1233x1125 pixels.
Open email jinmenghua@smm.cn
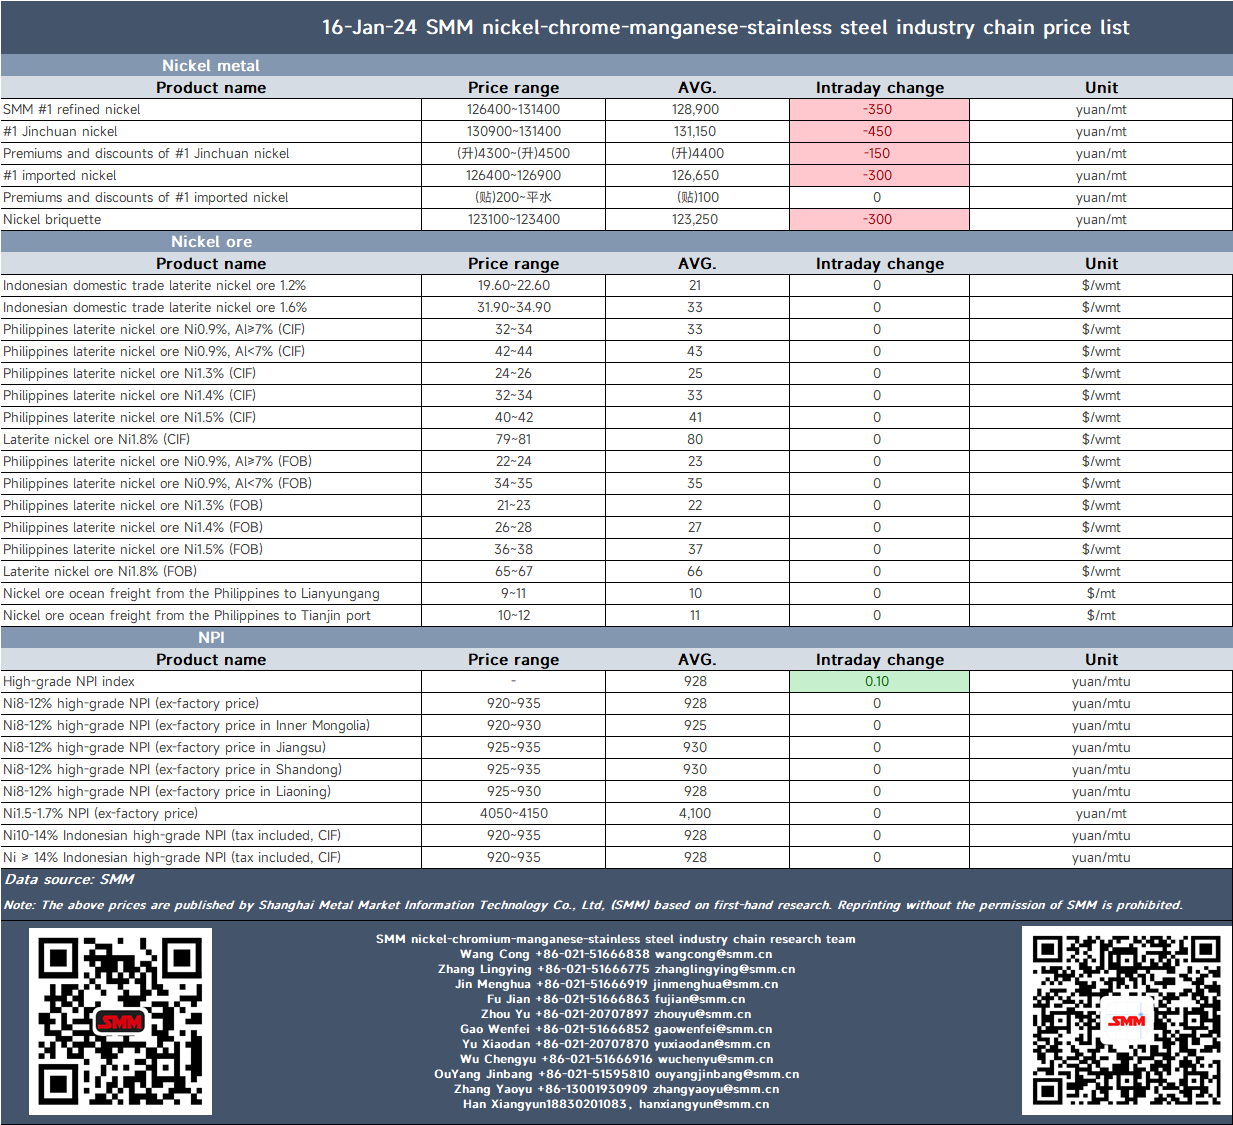pos(715,984)
